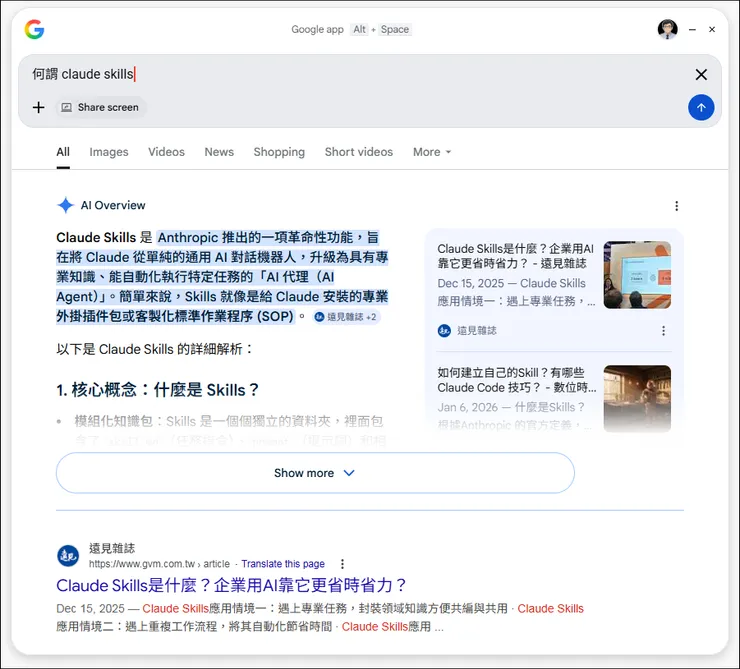This screenshot has height=669, width=740.
Task: Click the plus attach icon
Action: pyautogui.click(x=38, y=108)
